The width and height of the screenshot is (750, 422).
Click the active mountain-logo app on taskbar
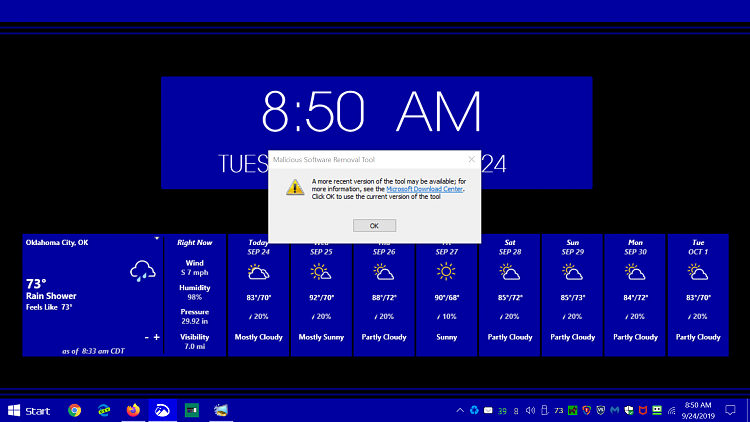click(x=162, y=411)
